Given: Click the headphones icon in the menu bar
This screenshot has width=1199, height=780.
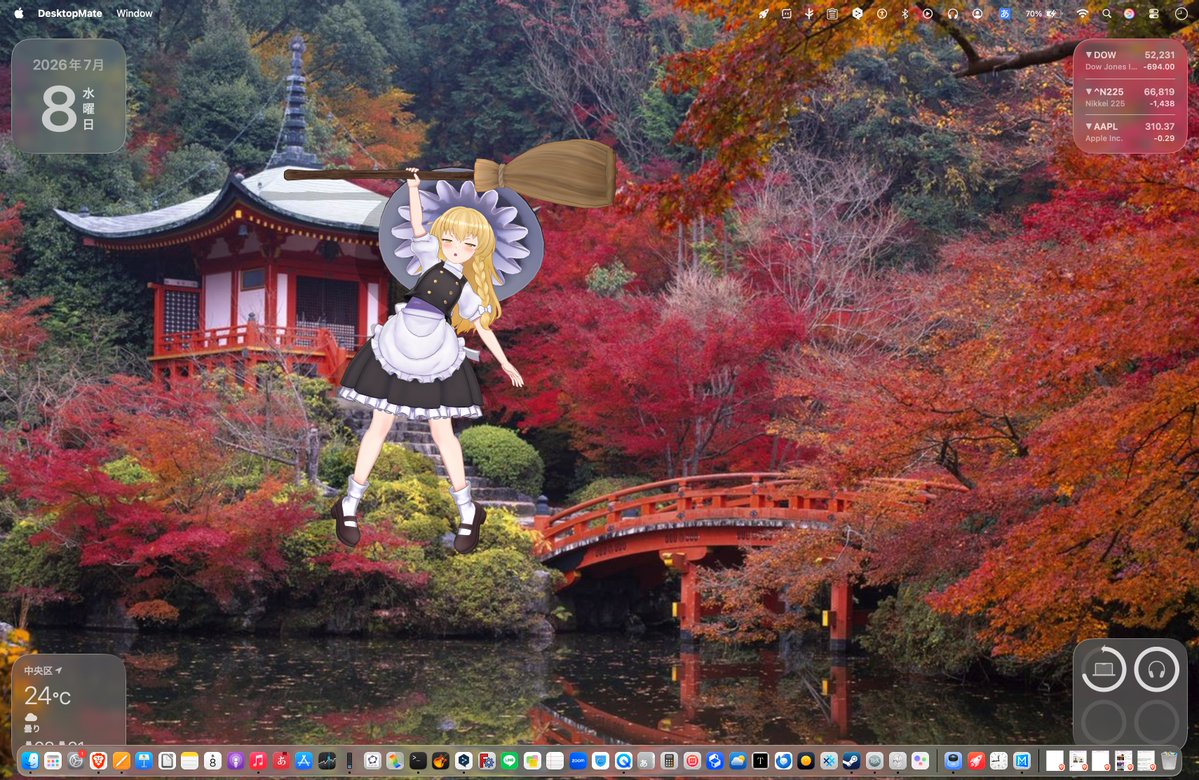Looking at the screenshot, I should coord(953,14).
